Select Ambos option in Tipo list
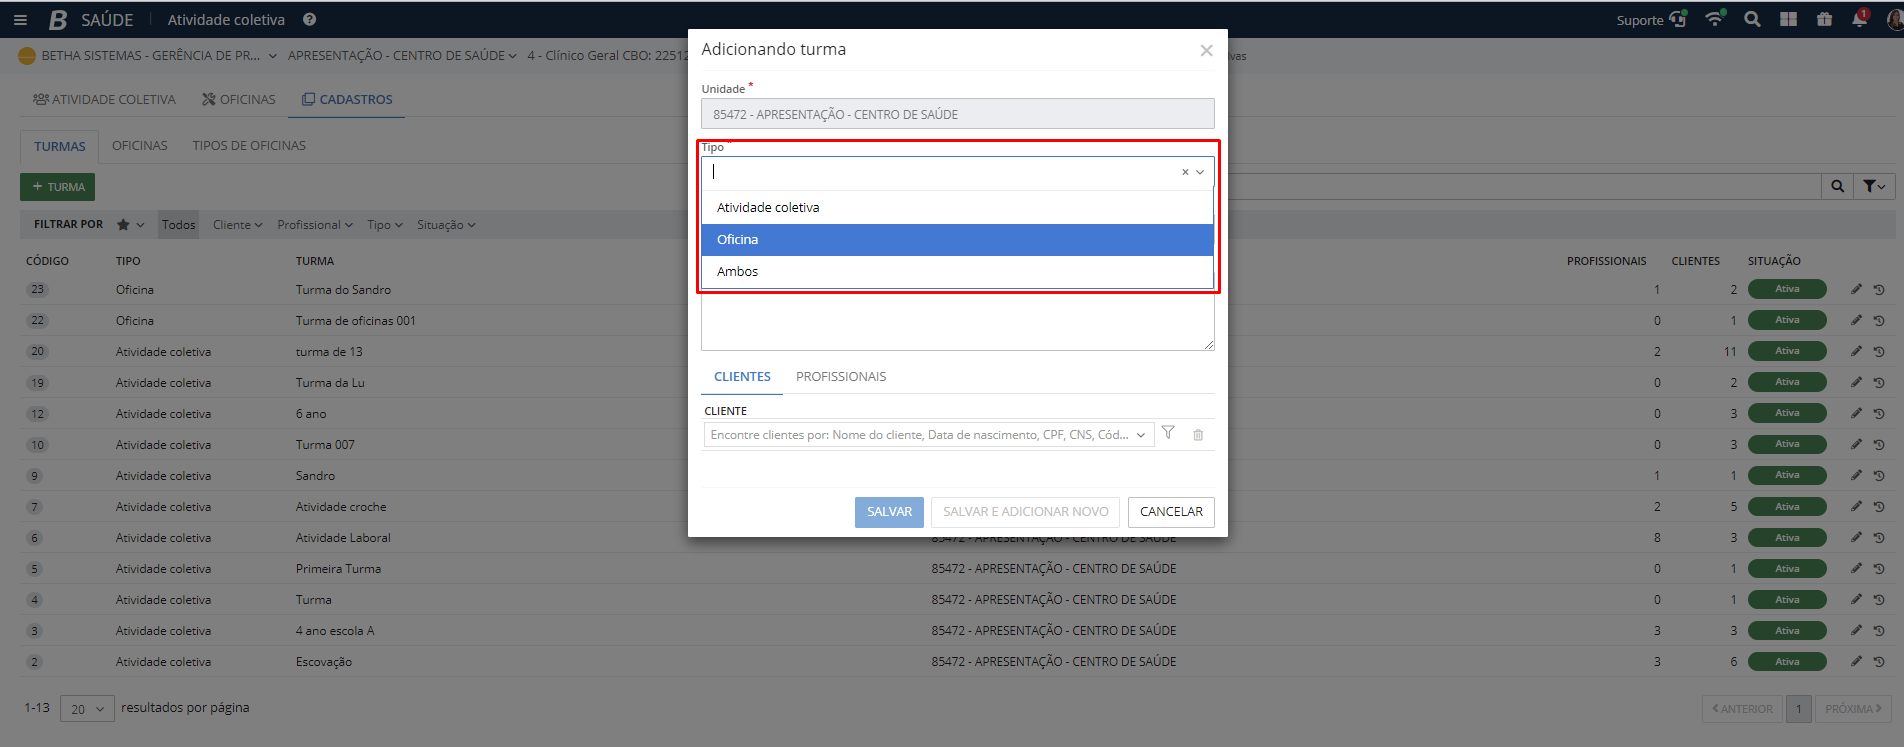 tap(957, 272)
